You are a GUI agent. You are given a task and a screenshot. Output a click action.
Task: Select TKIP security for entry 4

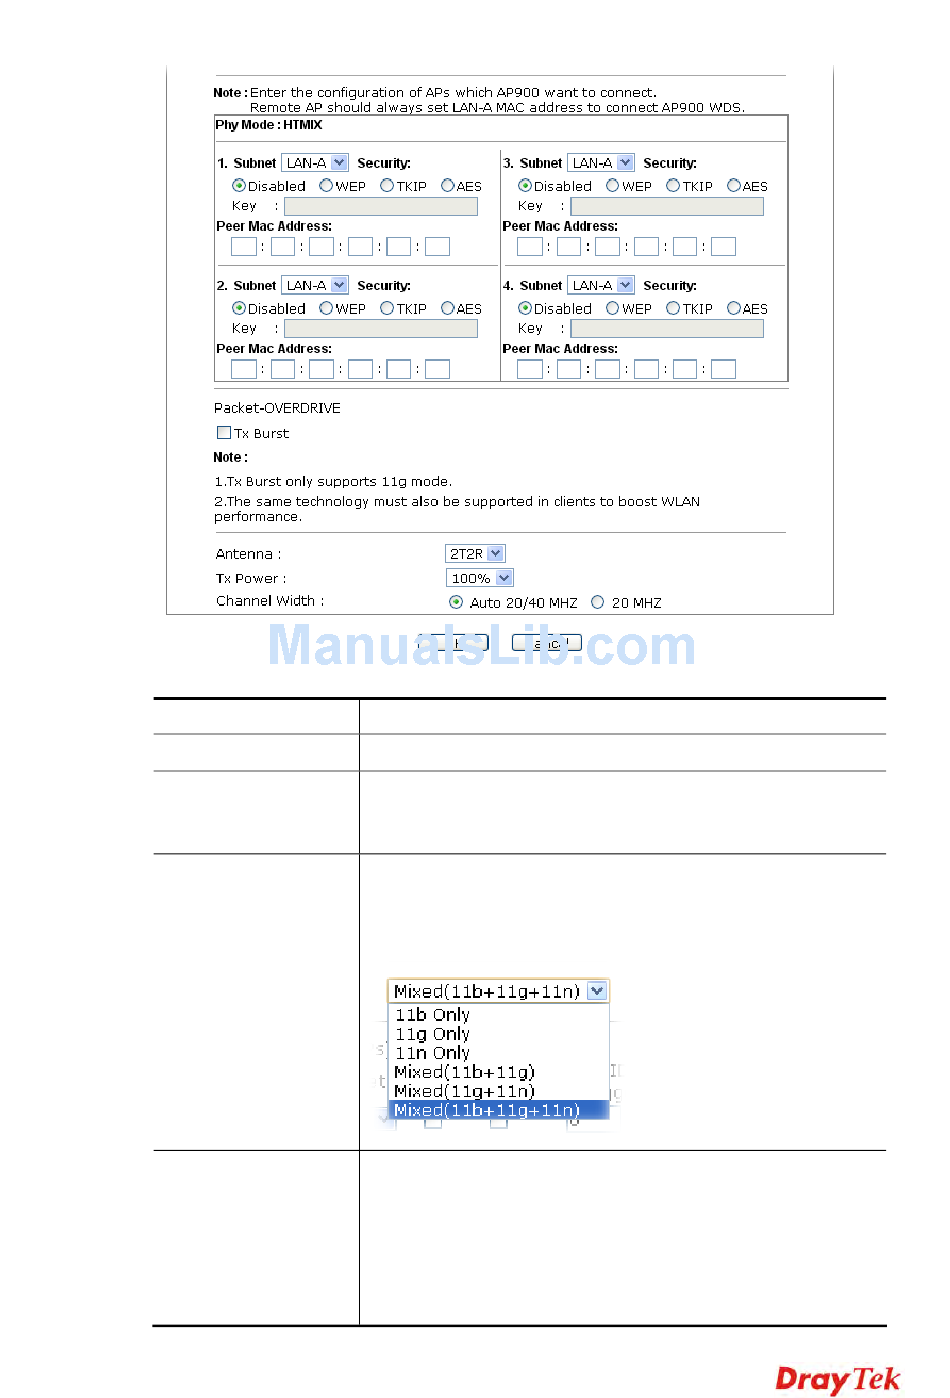click(x=673, y=308)
